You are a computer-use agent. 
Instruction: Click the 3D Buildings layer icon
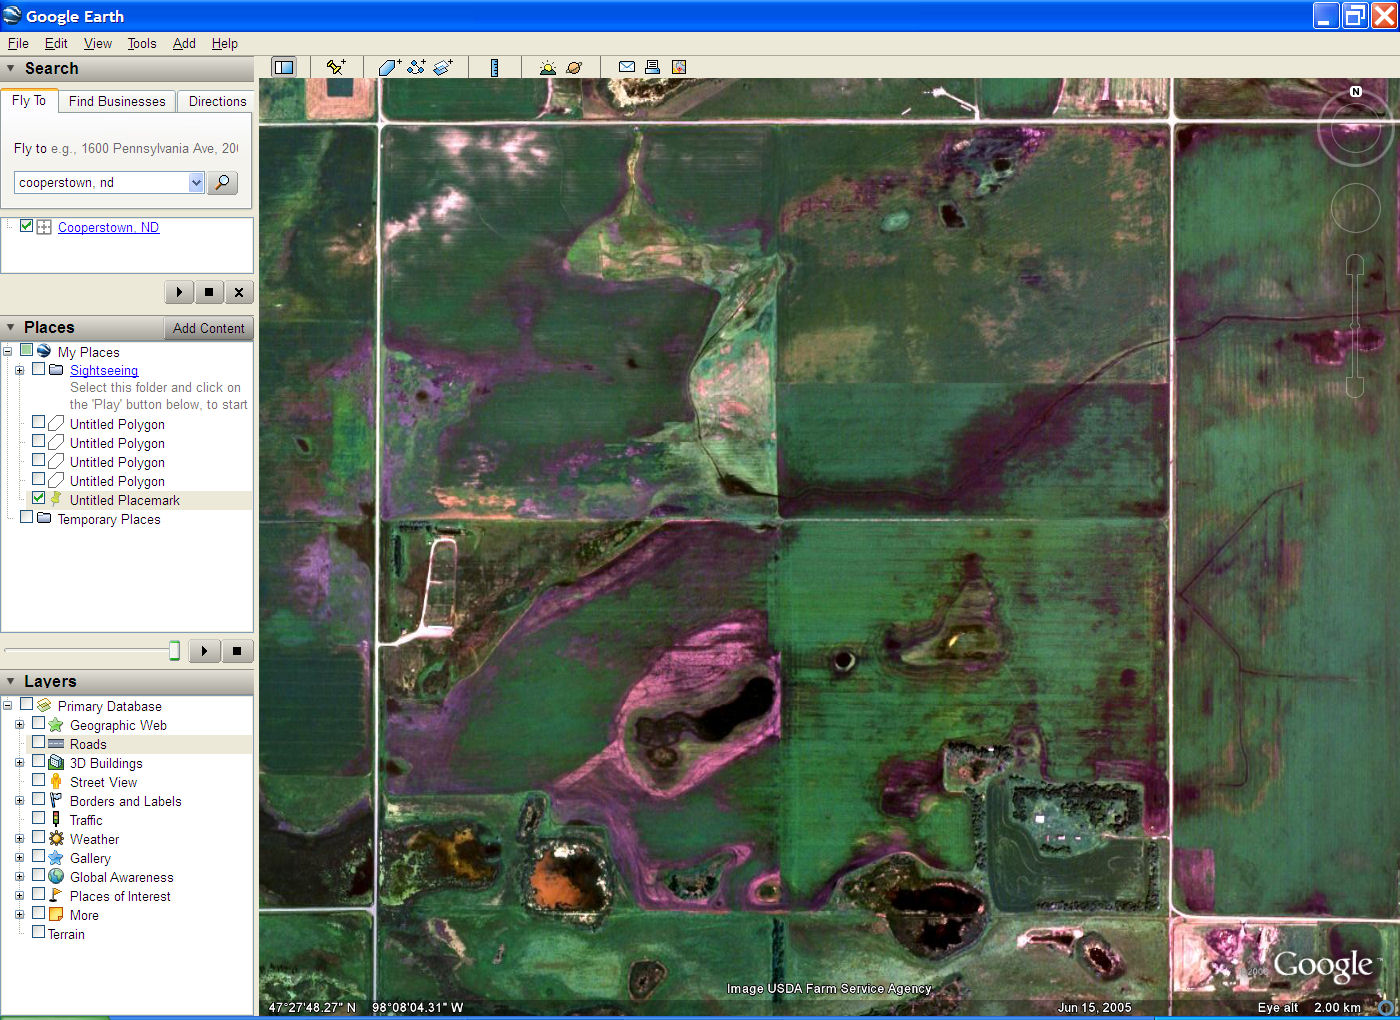tap(56, 763)
